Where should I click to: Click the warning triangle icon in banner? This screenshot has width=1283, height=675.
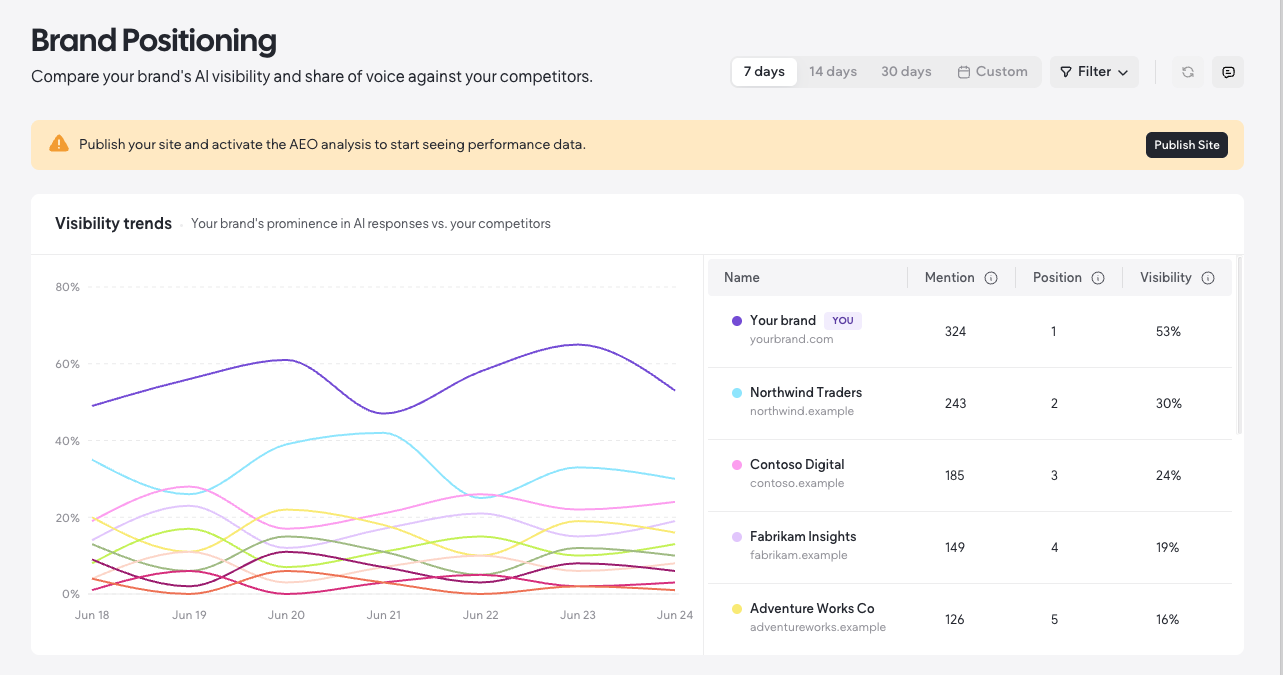click(x=59, y=144)
